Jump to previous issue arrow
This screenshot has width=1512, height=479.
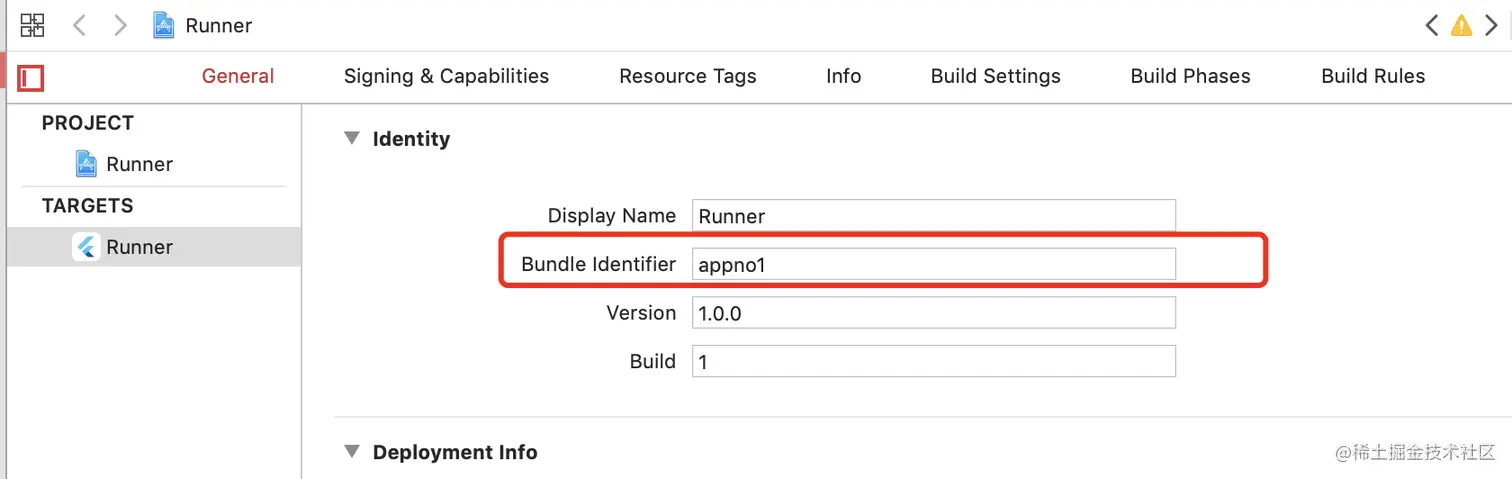(x=1432, y=26)
